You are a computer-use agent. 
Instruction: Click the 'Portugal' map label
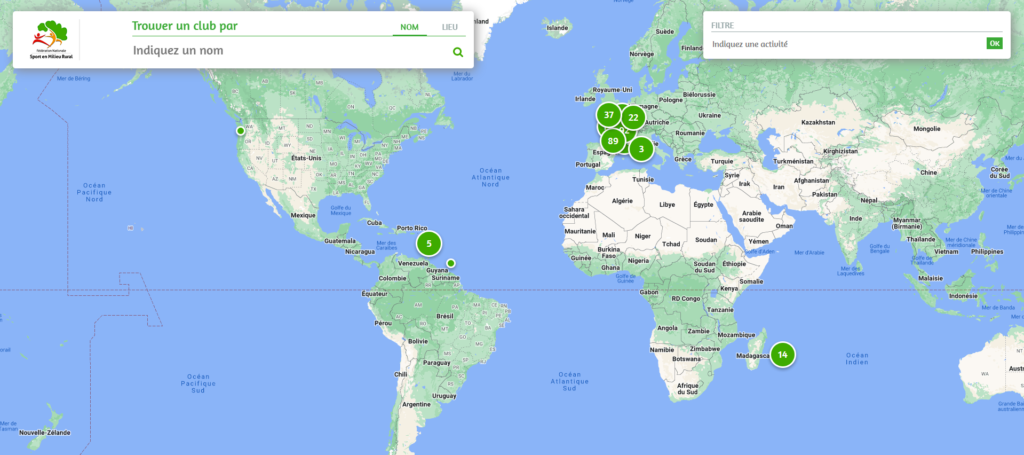(x=588, y=165)
